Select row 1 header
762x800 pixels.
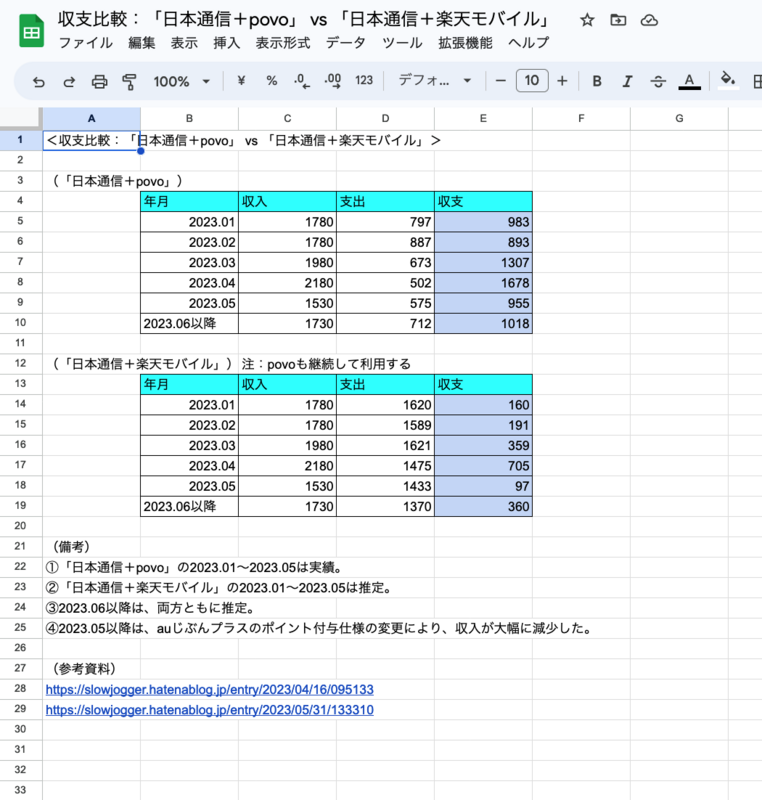coord(20,140)
